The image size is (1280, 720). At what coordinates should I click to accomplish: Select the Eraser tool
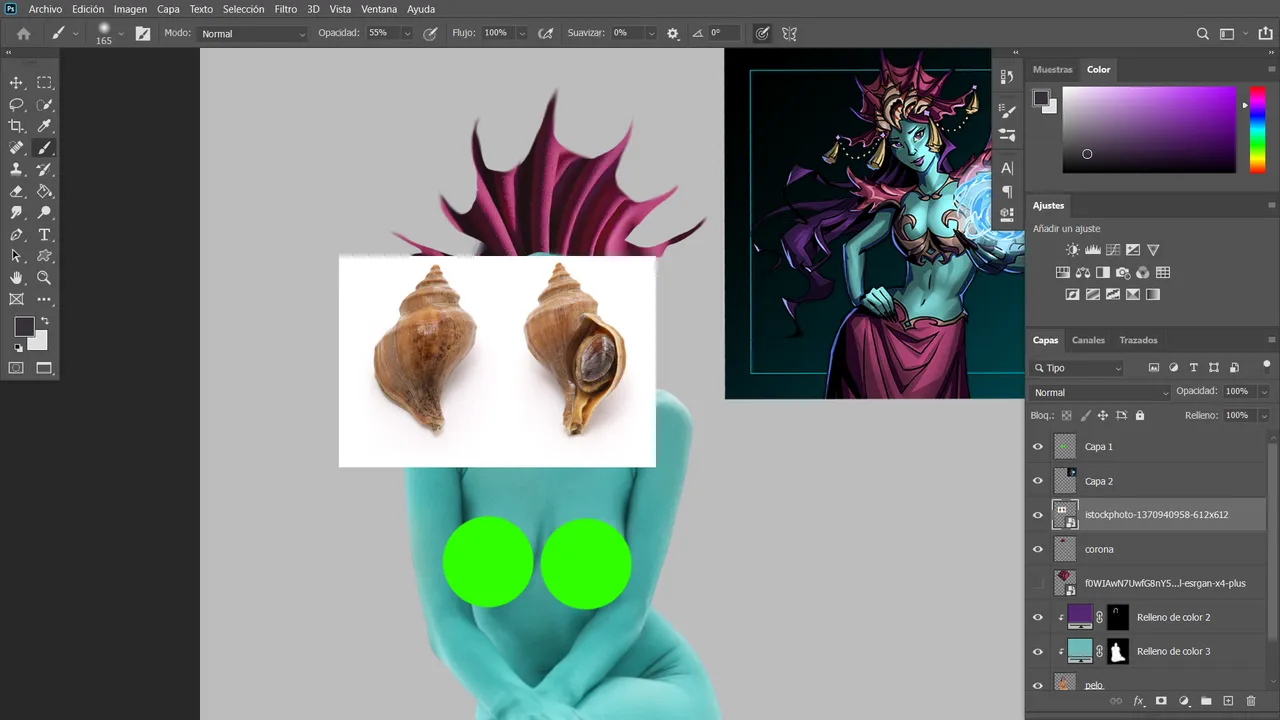click(16, 191)
